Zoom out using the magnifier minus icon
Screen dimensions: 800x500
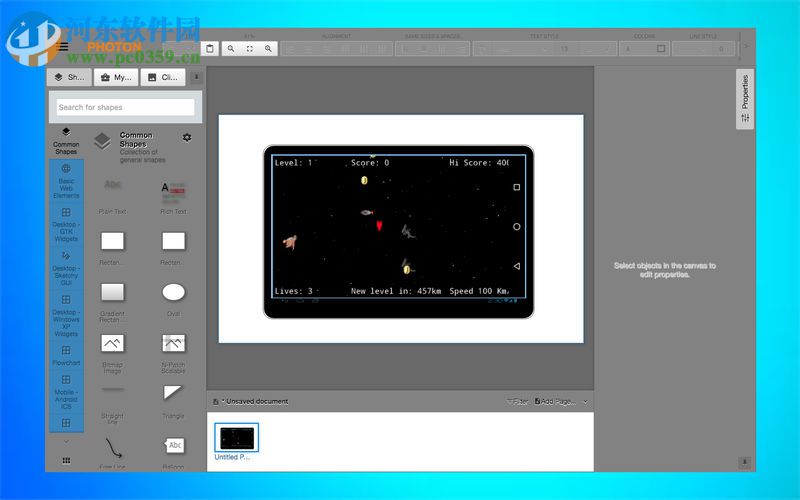pyautogui.click(x=231, y=48)
